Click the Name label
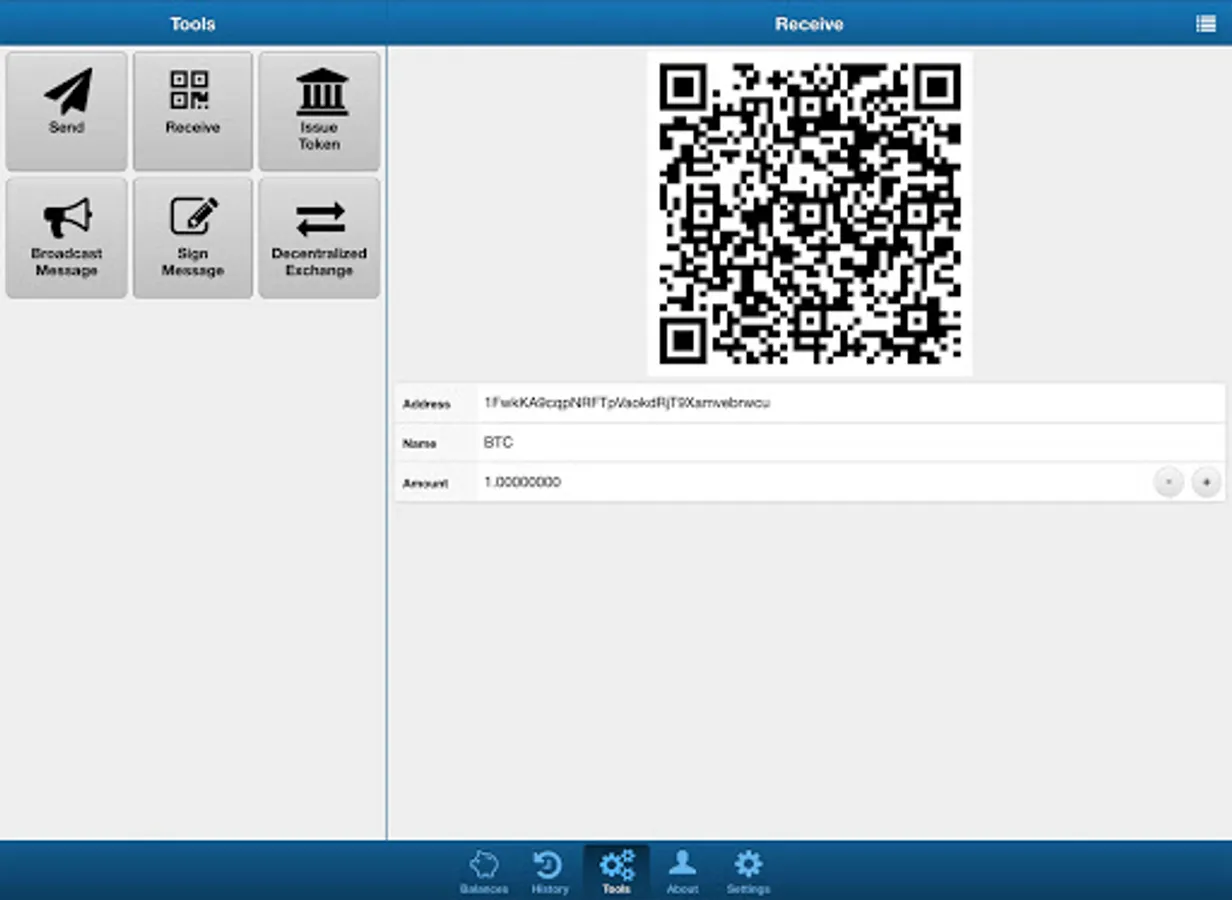 click(x=419, y=444)
